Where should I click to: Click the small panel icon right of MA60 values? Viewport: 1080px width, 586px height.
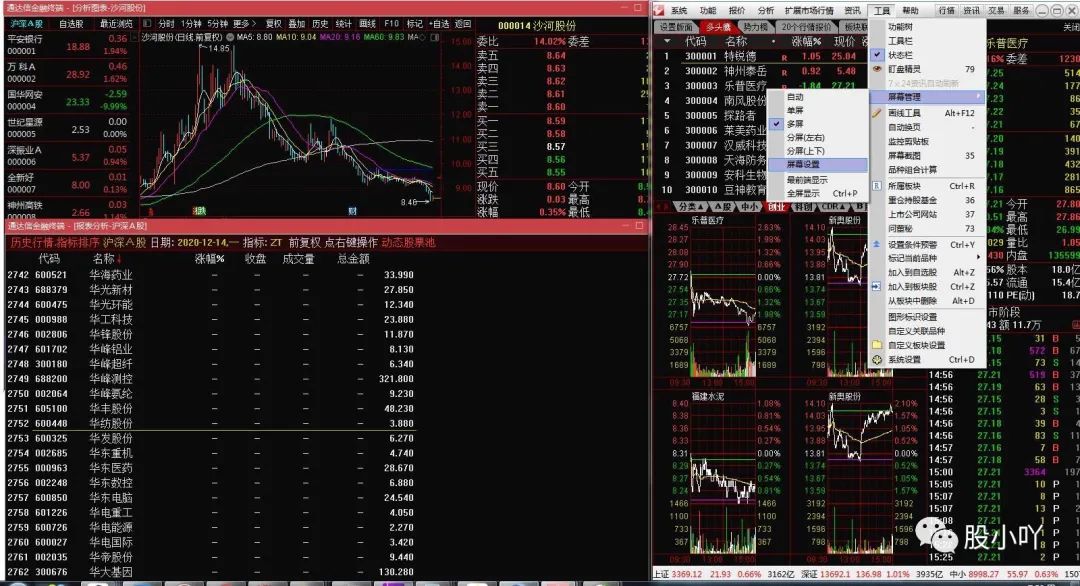click(x=435, y=37)
